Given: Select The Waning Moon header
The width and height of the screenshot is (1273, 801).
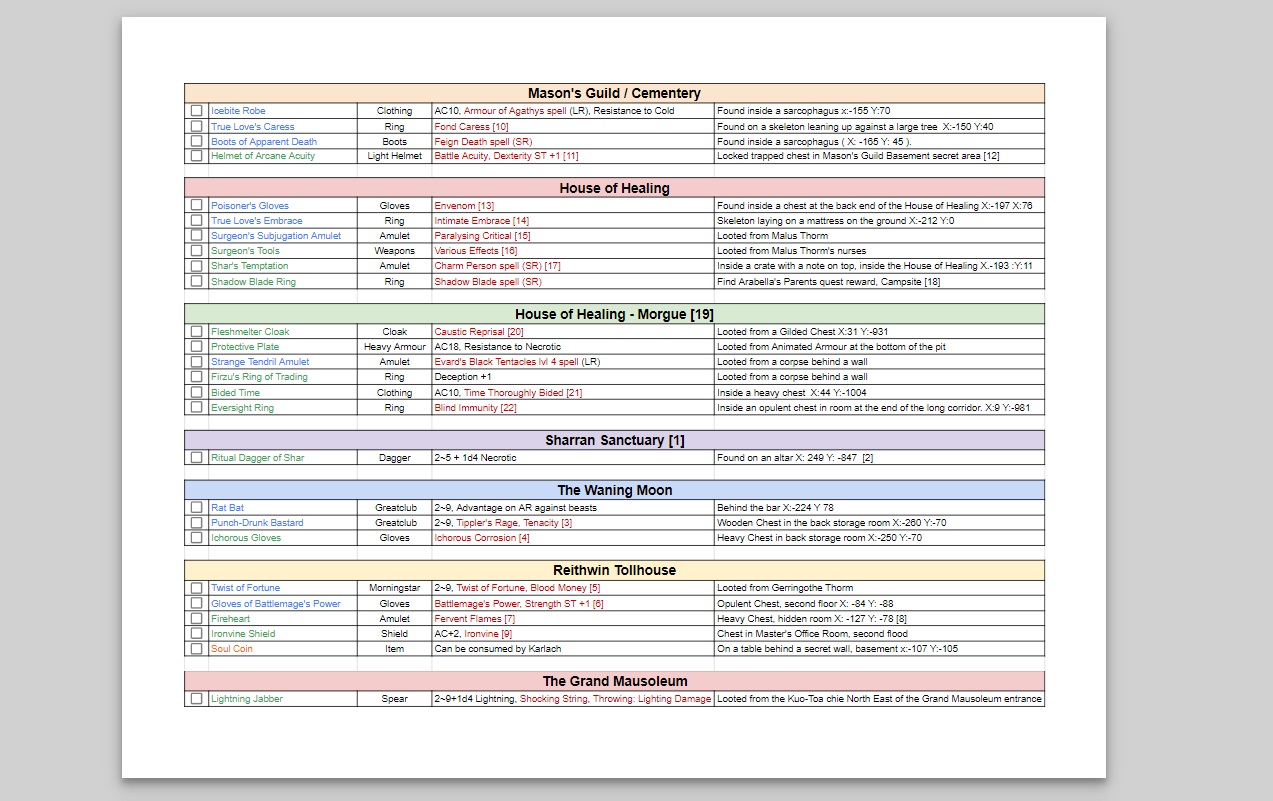Looking at the screenshot, I should [x=614, y=490].
